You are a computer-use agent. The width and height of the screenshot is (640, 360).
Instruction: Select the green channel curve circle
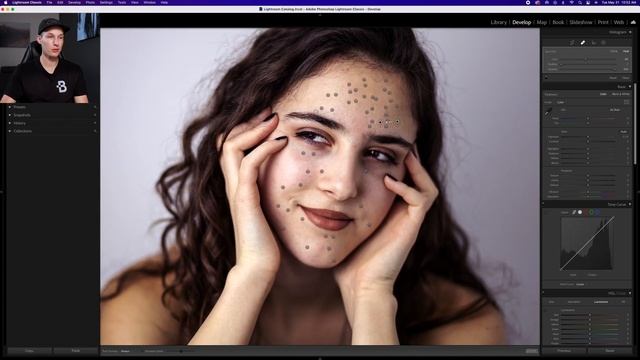(591, 212)
